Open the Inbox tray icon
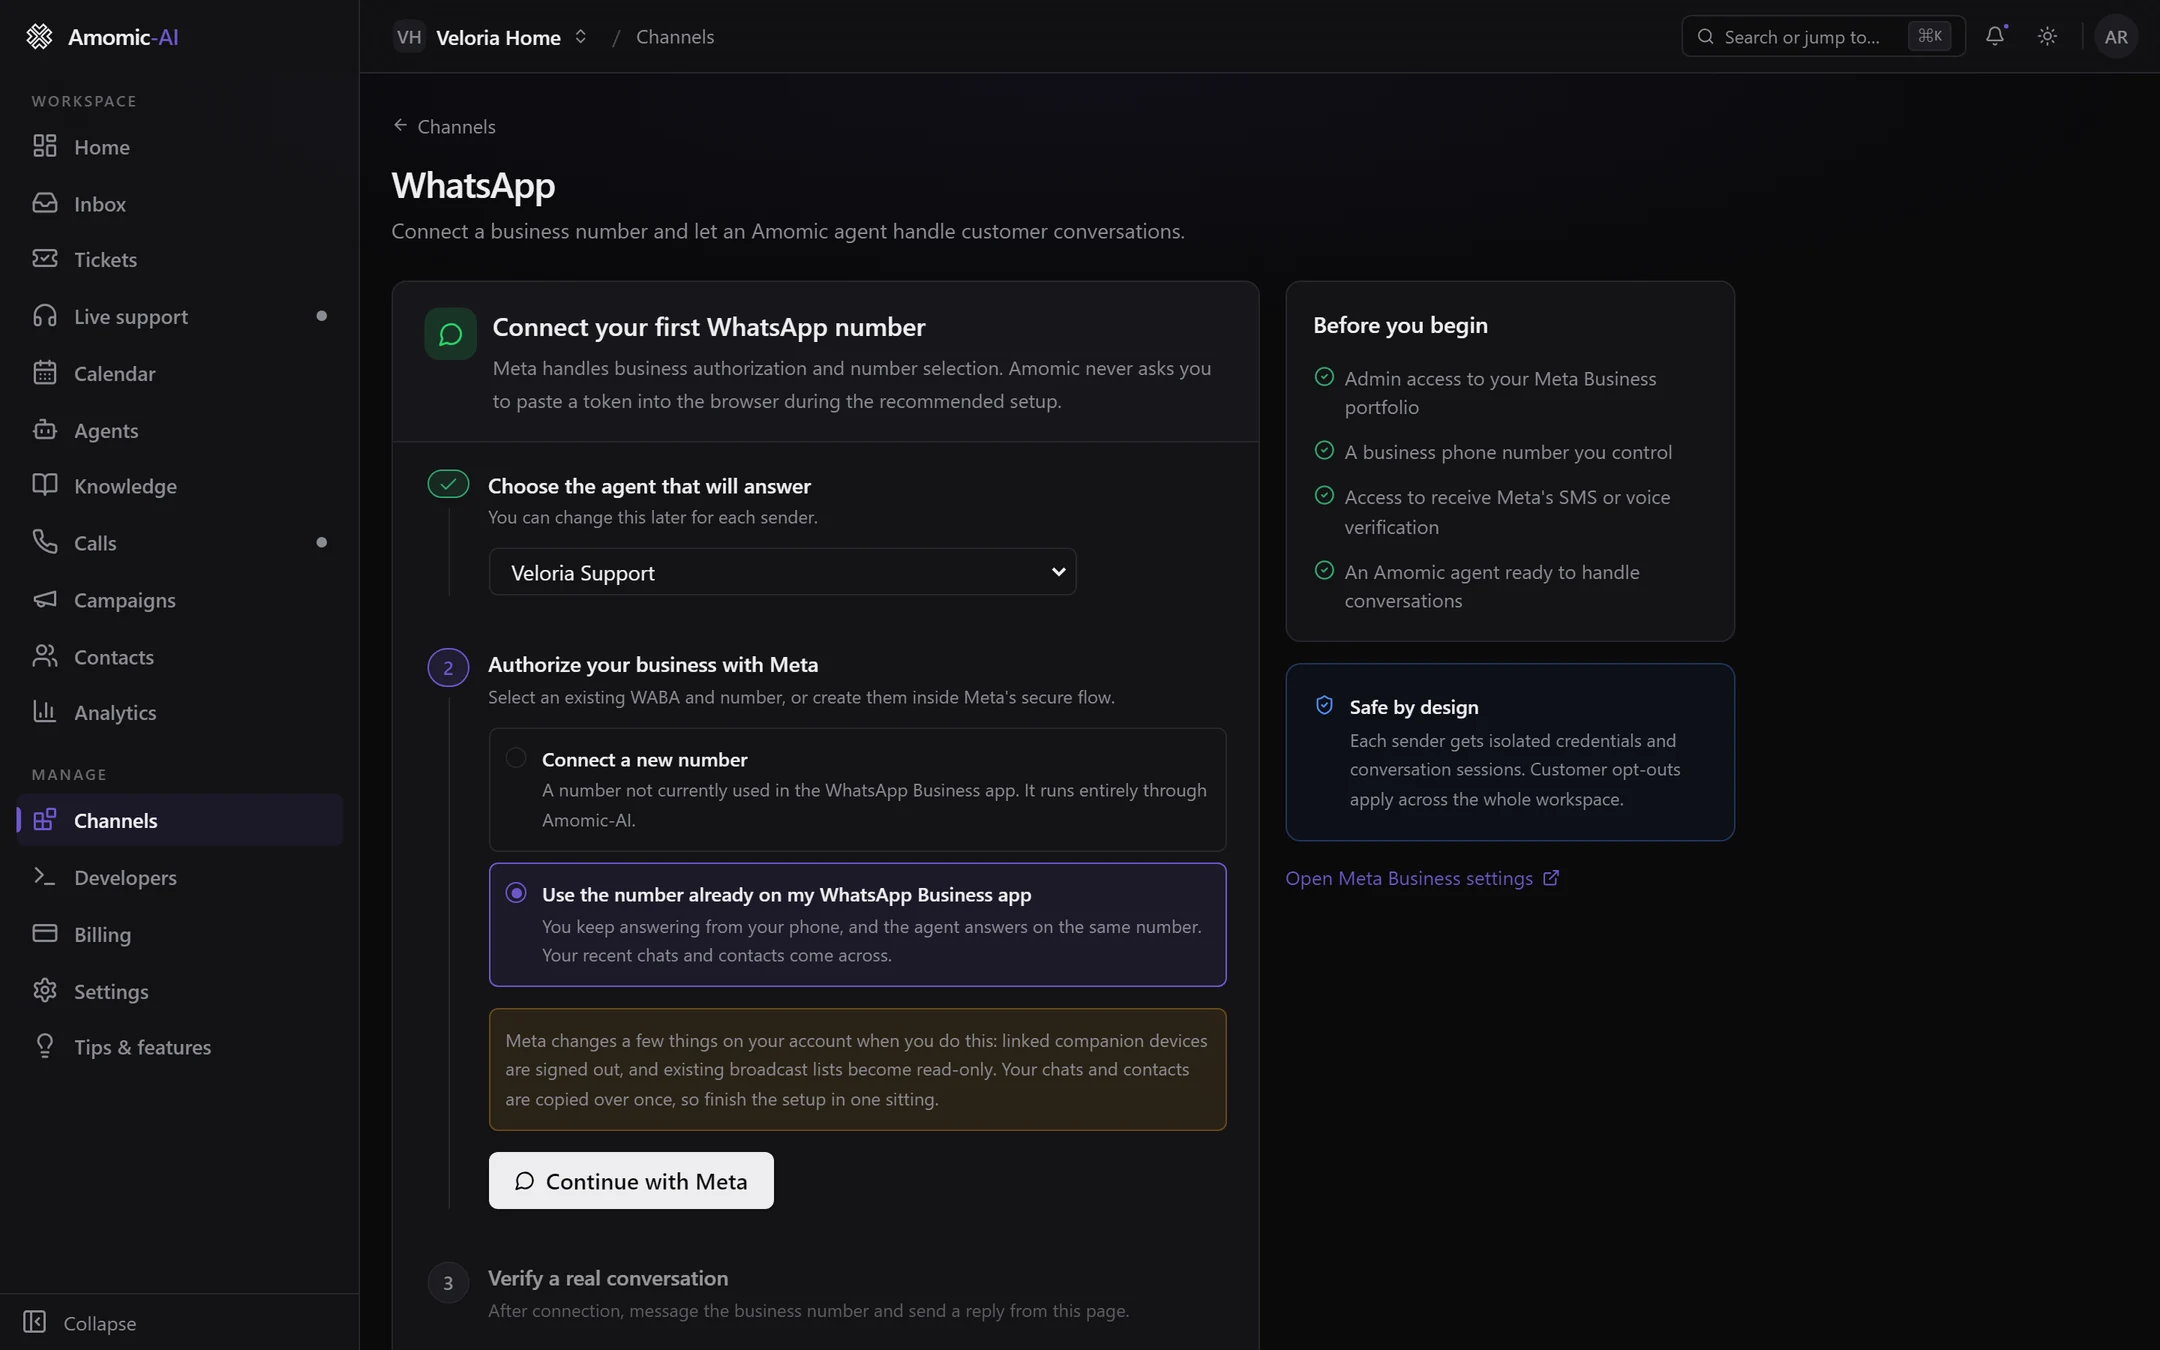The image size is (2160, 1350). pyautogui.click(x=44, y=203)
